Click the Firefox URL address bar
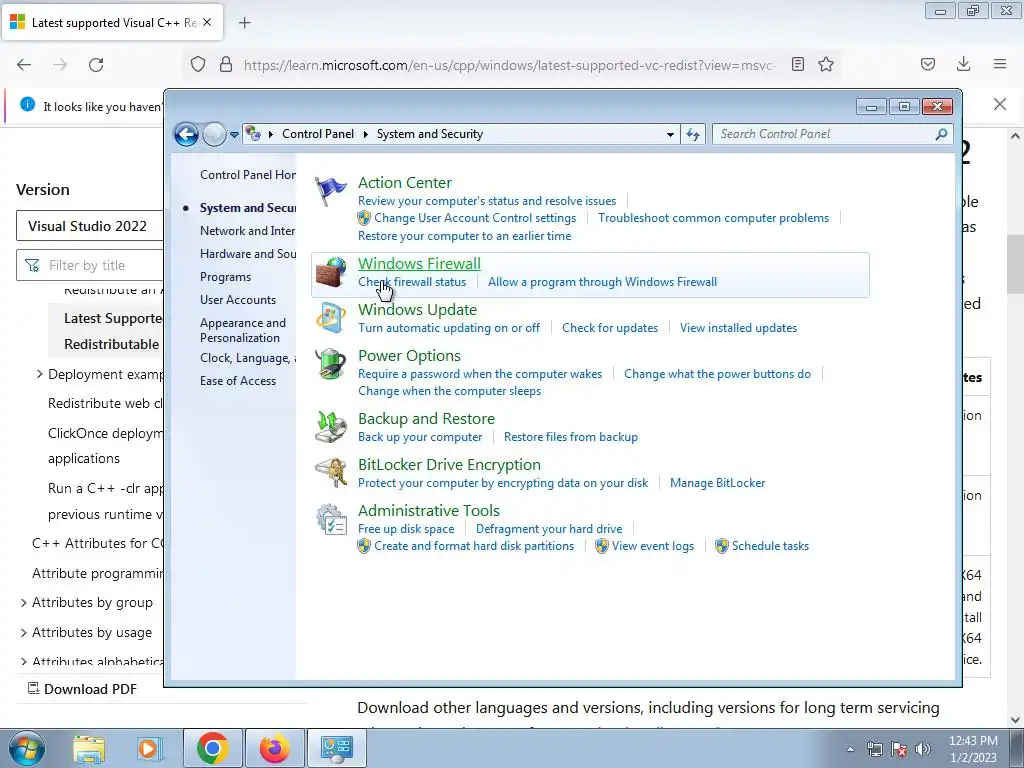Image resolution: width=1024 pixels, height=768 pixels. point(509,65)
